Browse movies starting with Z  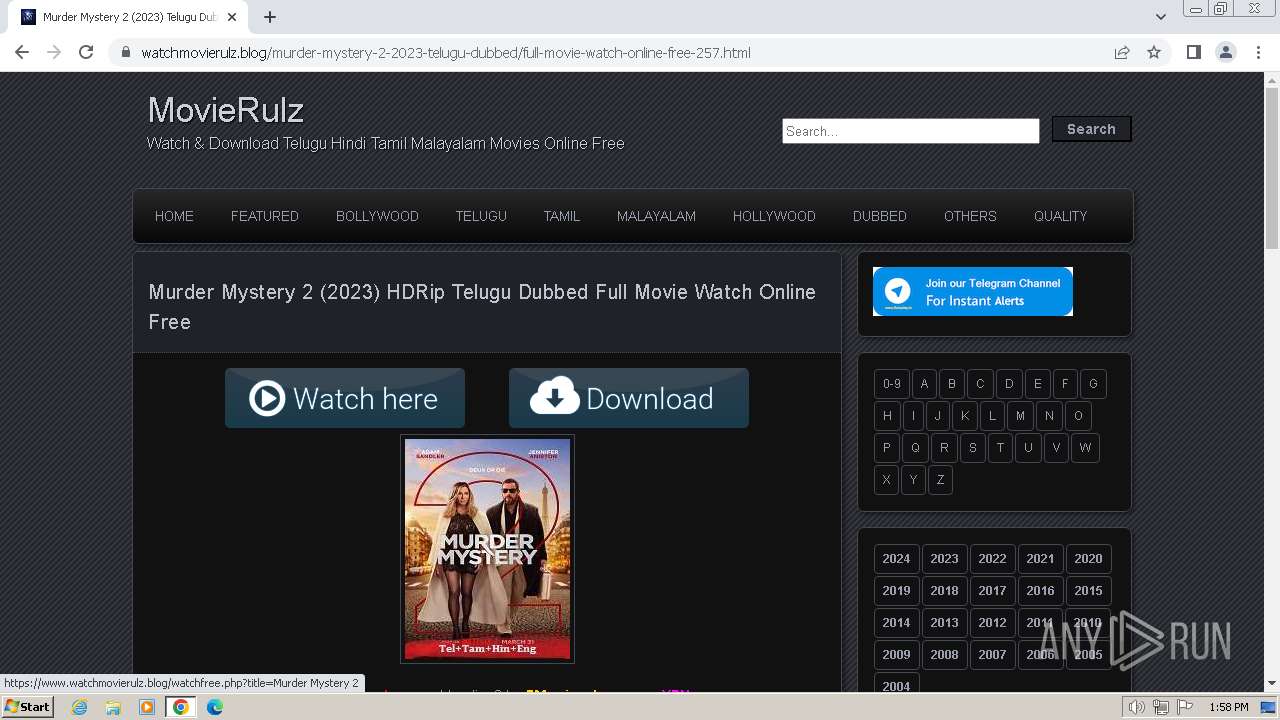coord(940,480)
